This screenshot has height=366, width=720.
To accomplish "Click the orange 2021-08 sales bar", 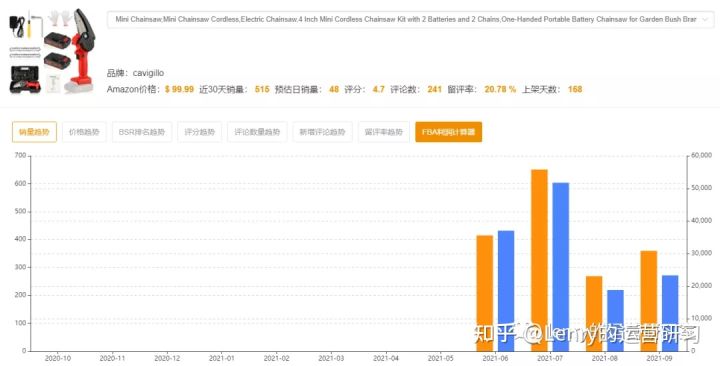I will [x=594, y=314].
